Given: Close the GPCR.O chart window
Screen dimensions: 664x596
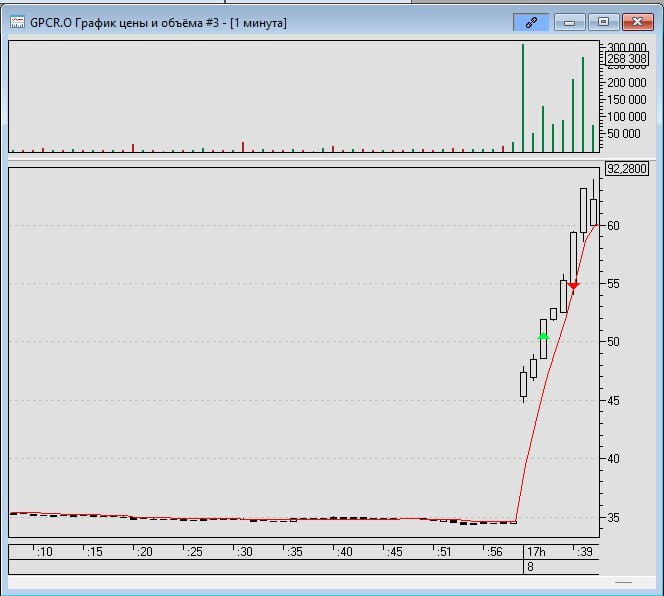Looking at the screenshot, I should pyautogui.click(x=635, y=21).
